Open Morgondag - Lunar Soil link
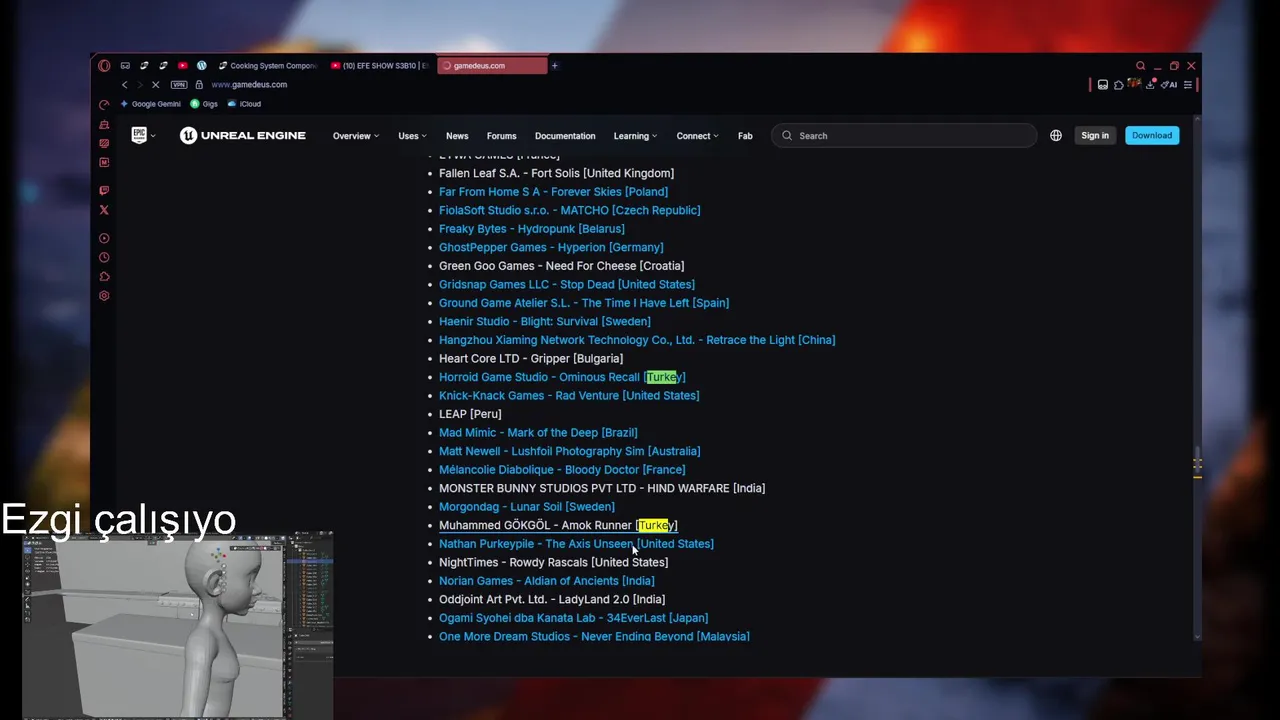 coord(527,506)
